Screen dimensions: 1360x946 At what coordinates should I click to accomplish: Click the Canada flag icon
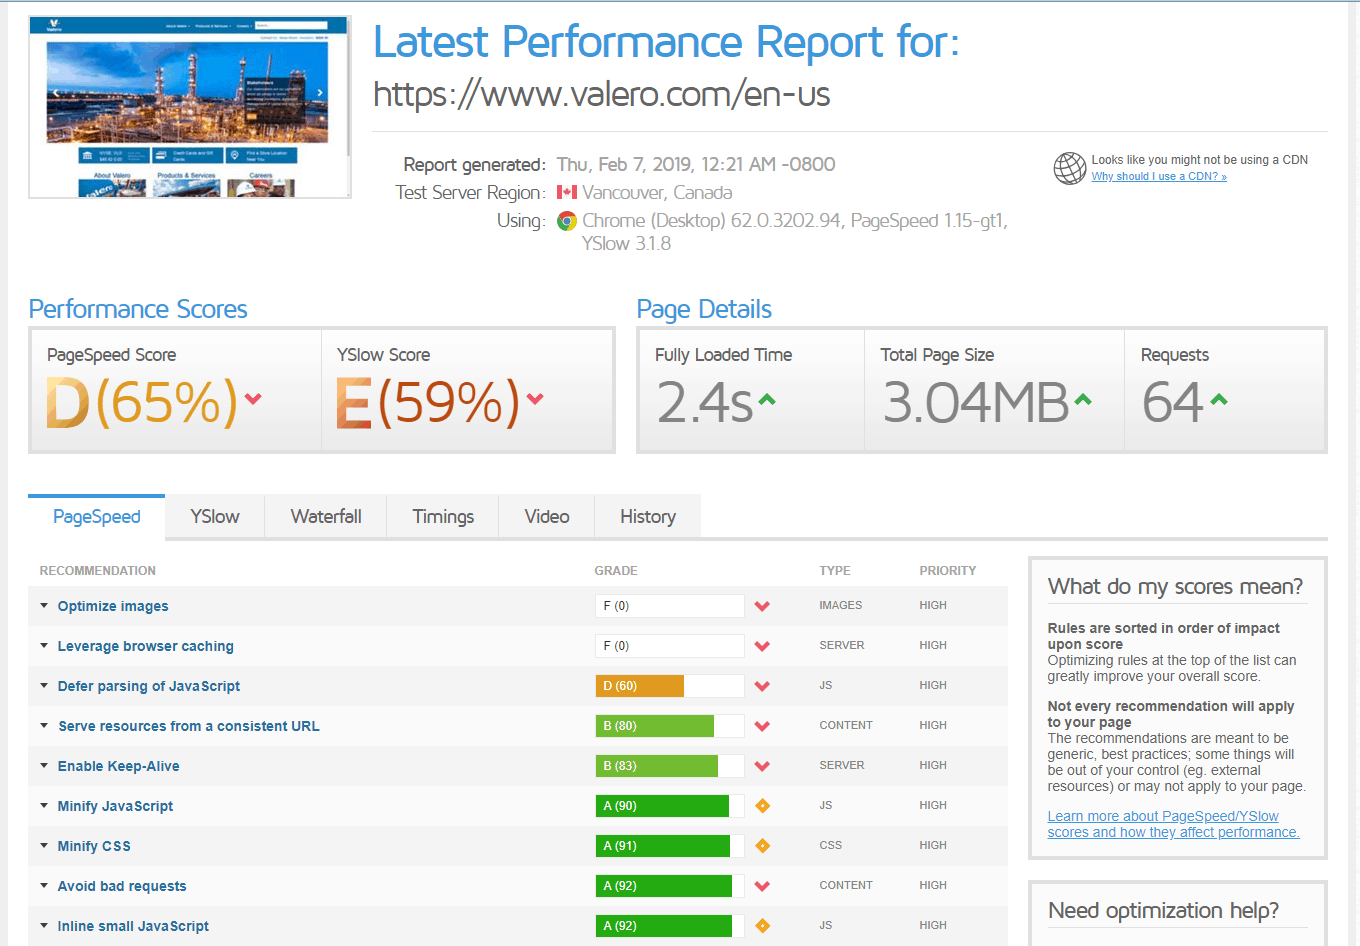pos(567,192)
